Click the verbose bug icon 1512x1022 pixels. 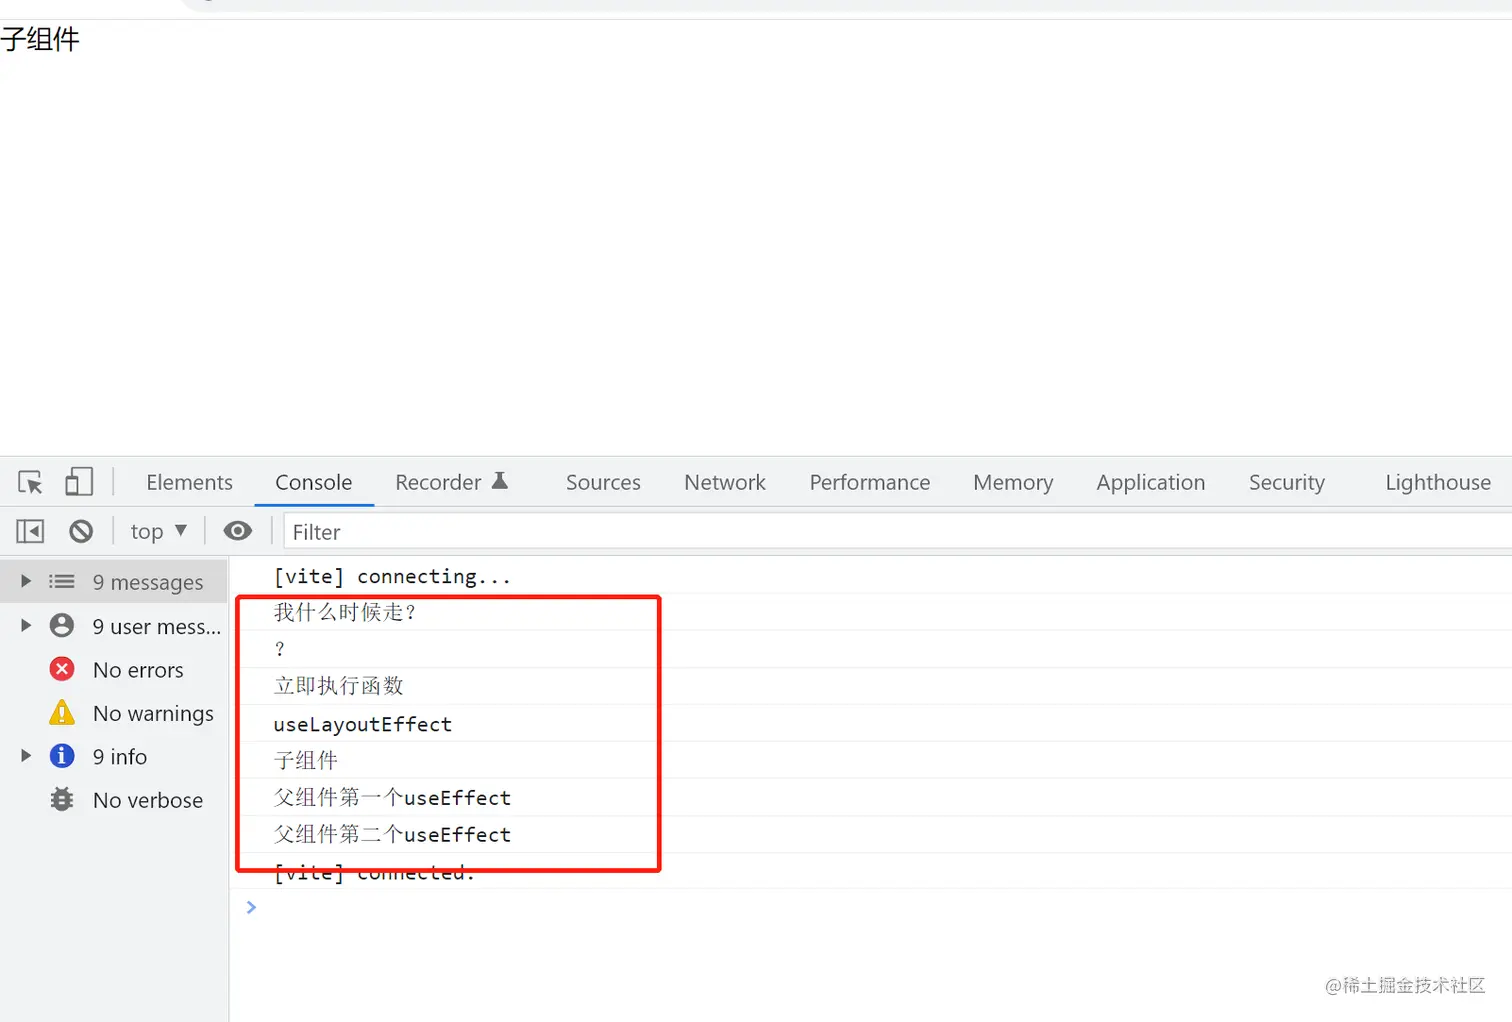(x=62, y=800)
